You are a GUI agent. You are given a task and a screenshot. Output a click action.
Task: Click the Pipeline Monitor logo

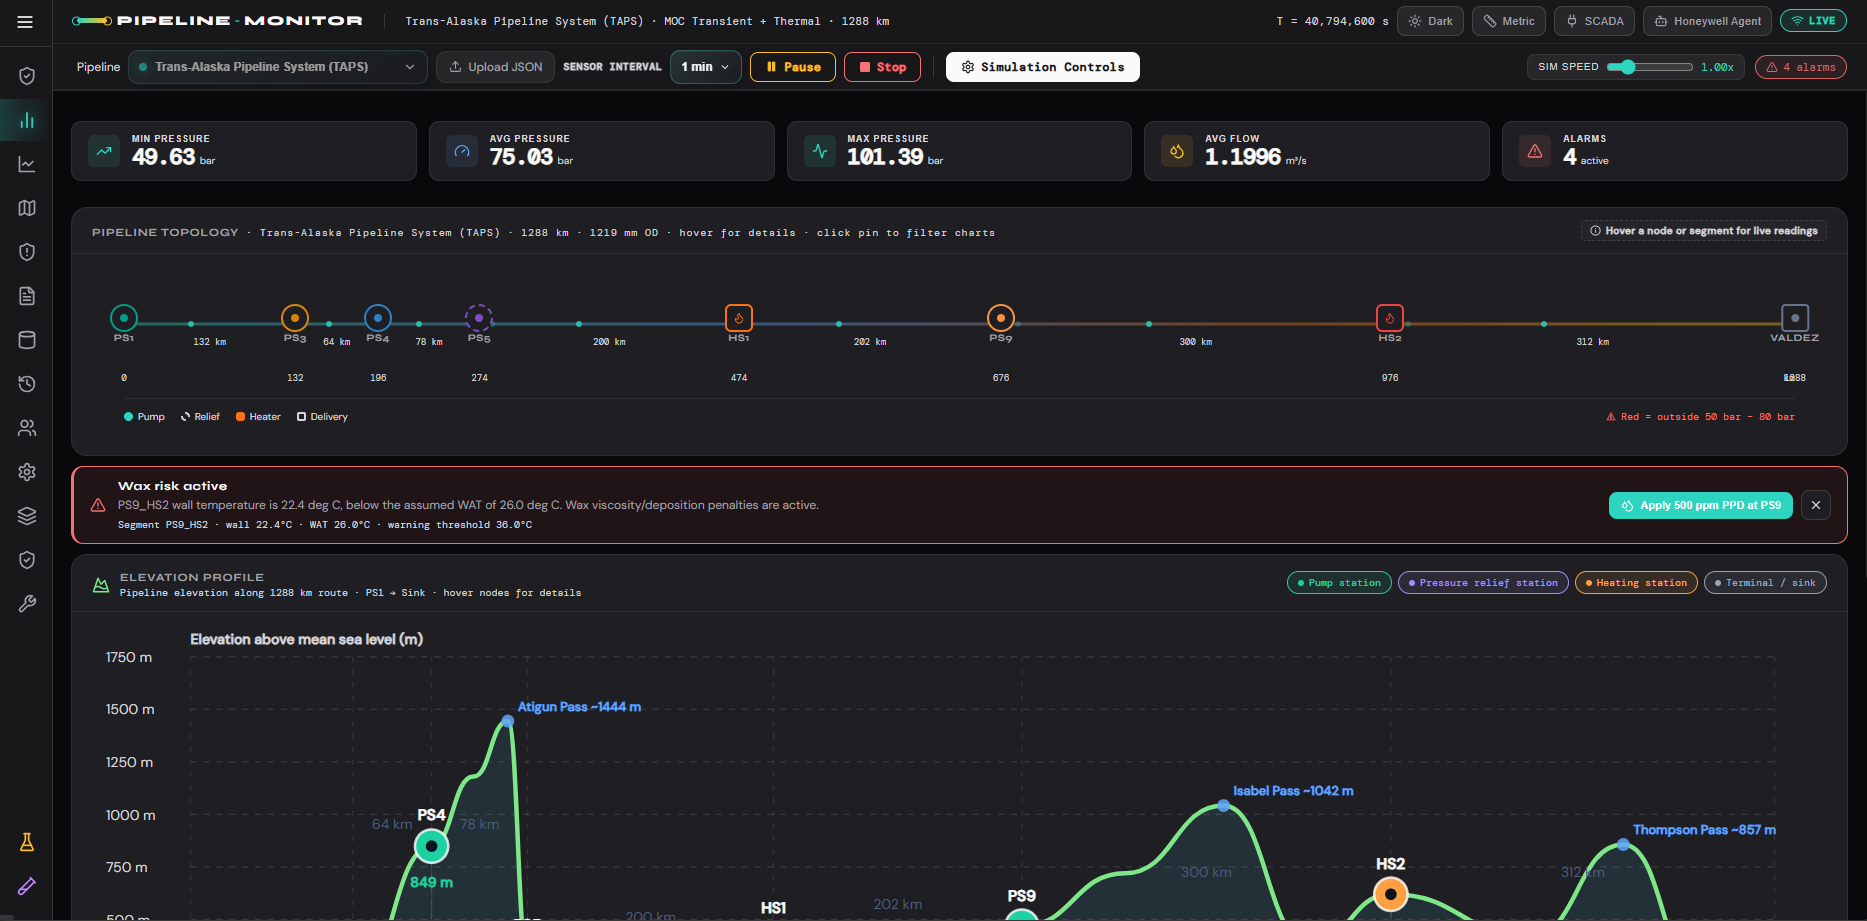click(x=217, y=21)
